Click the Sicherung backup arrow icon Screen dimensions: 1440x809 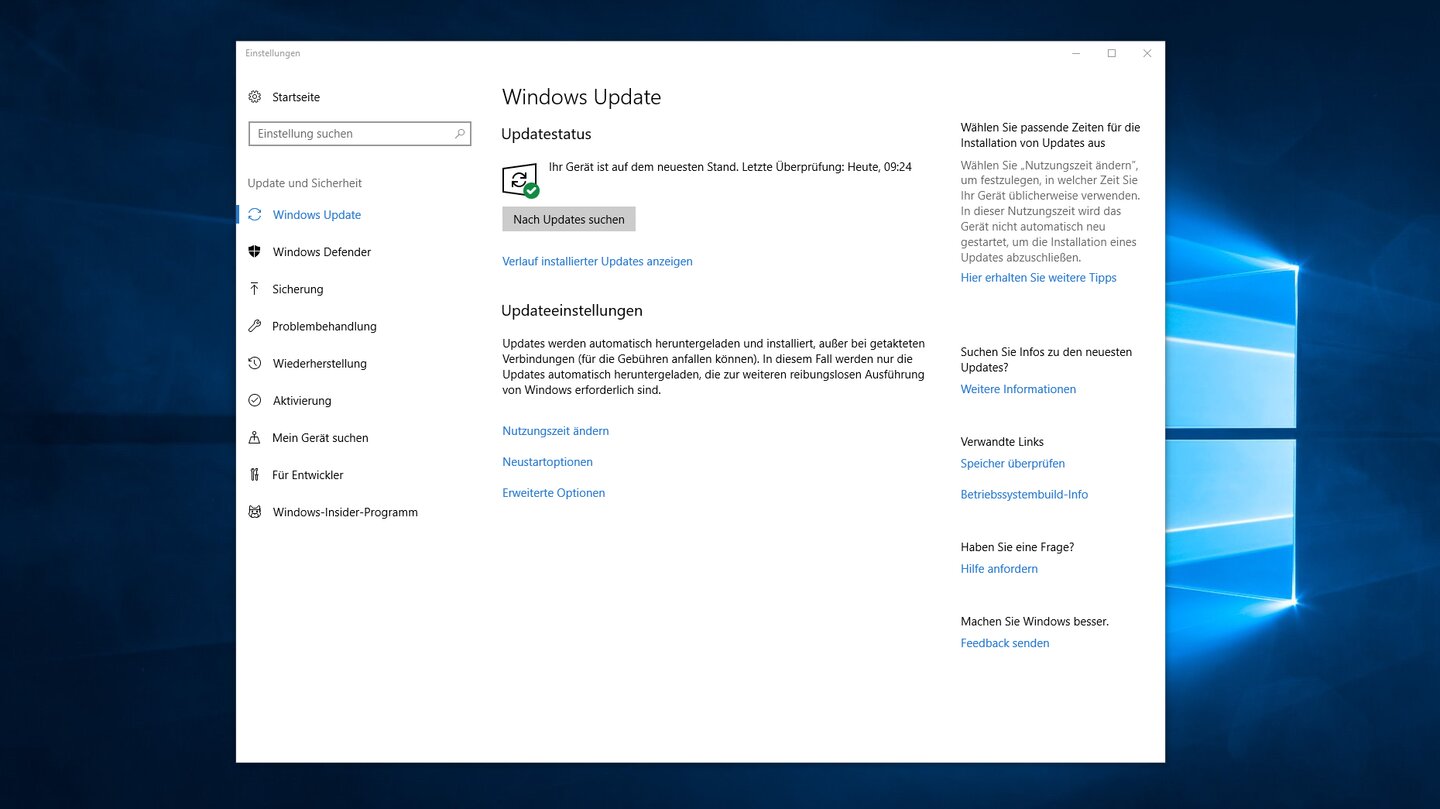[254, 289]
